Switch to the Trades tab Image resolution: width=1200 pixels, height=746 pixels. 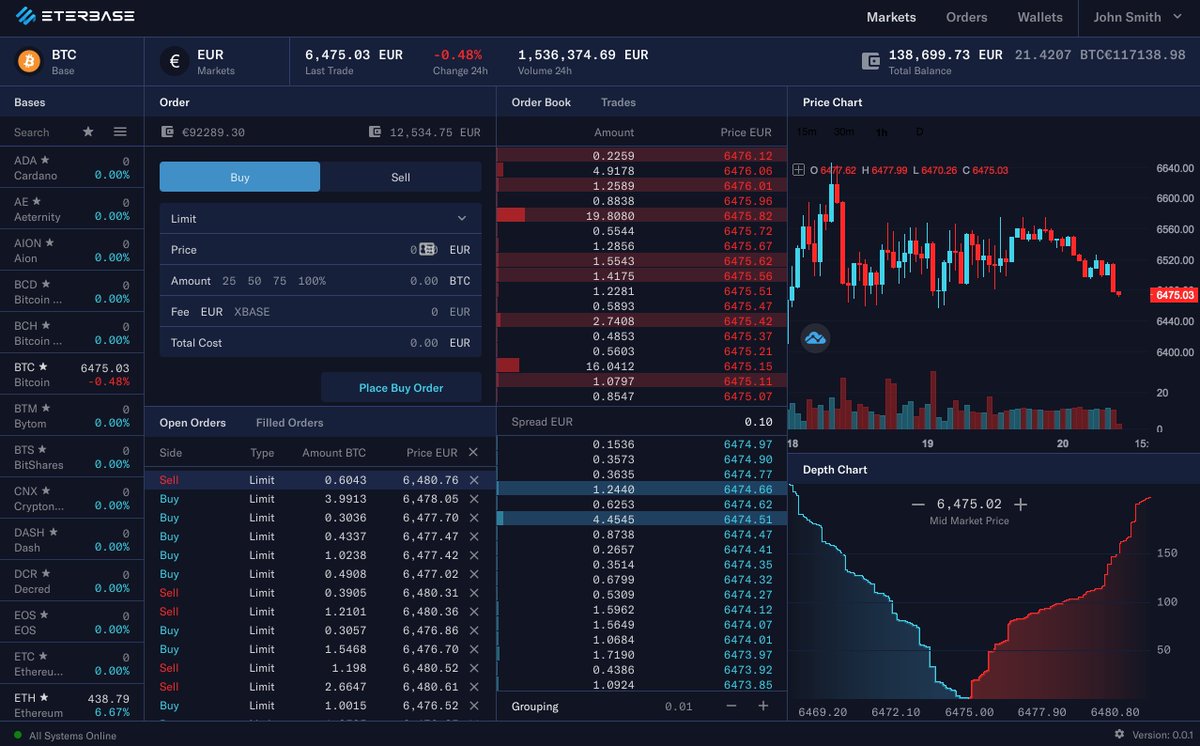pyautogui.click(x=618, y=102)
